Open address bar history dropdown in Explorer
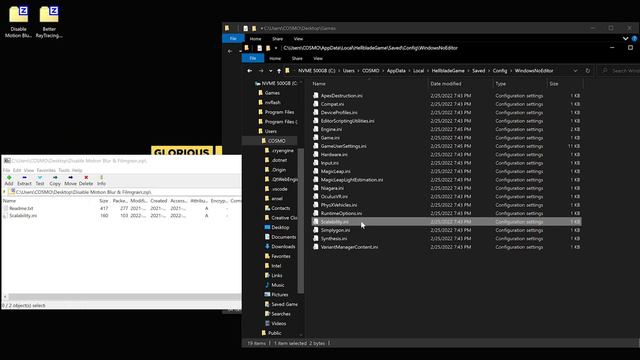The width and height of the screenshot is (640, 360). tap(575, 71)
